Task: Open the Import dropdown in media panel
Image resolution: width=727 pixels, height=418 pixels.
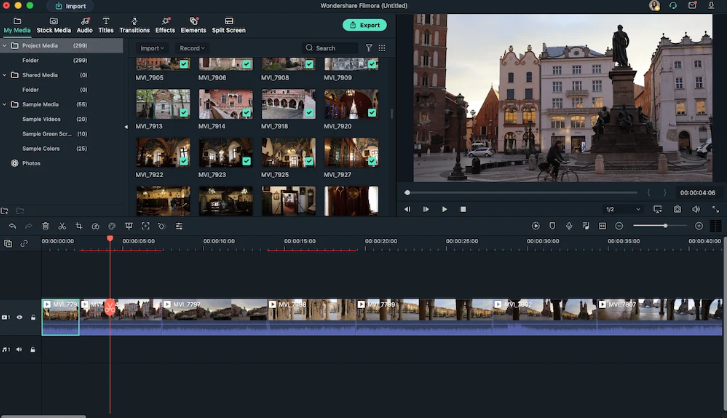Action: 152,48
